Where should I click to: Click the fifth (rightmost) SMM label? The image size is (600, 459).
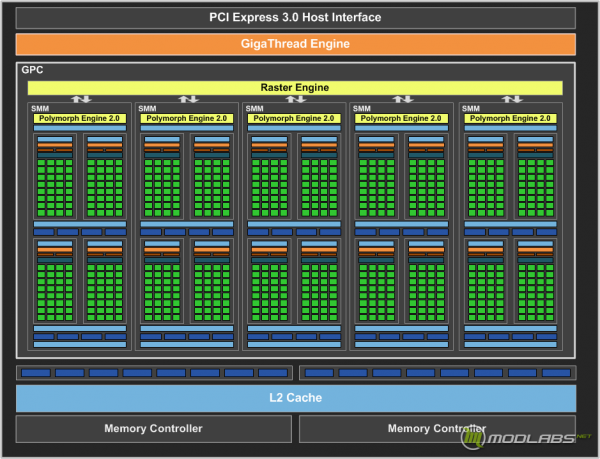(471, 109)
